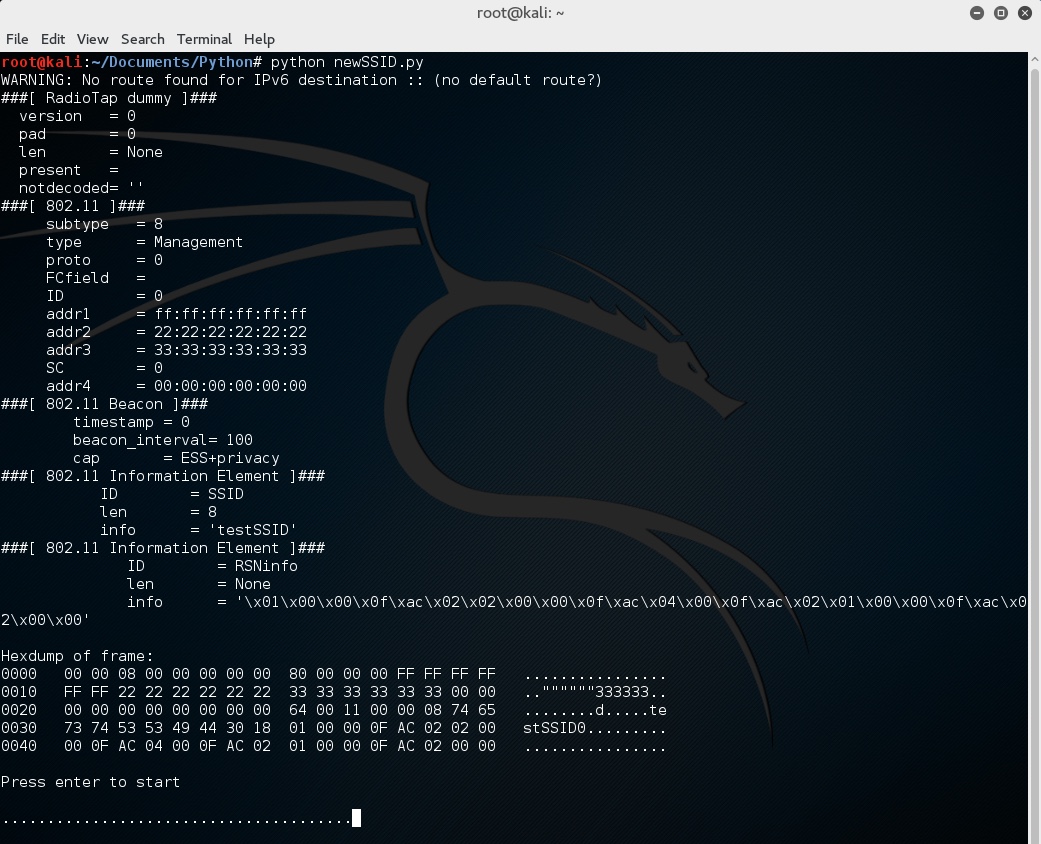This screenshot has width=1041, height=844.
Task: Click the '802.11 Beacon' header line
Action: pos(104,404)
